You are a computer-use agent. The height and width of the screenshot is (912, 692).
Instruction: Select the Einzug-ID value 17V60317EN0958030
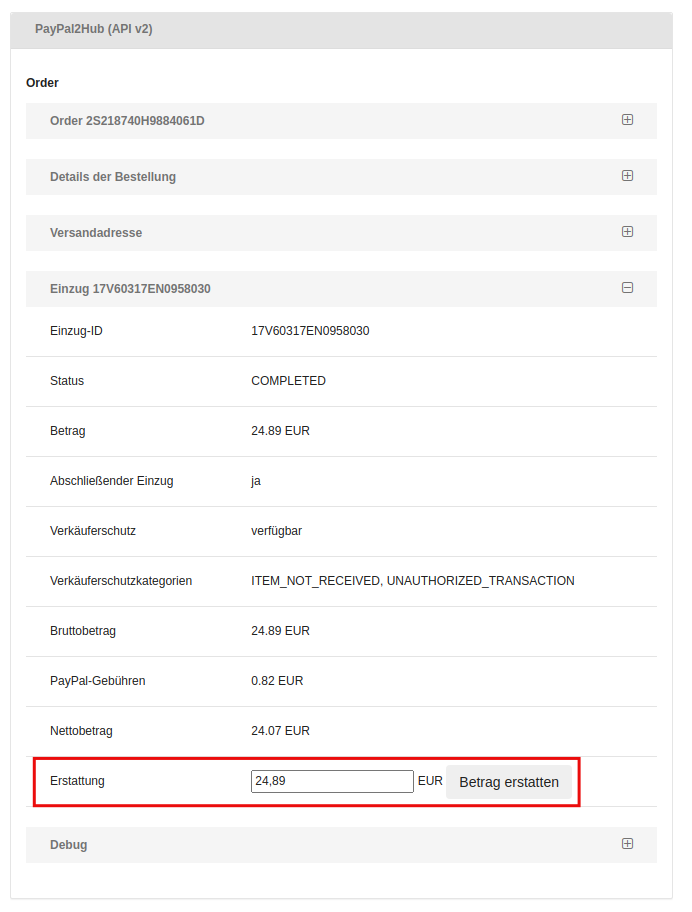tap(310, 331)
